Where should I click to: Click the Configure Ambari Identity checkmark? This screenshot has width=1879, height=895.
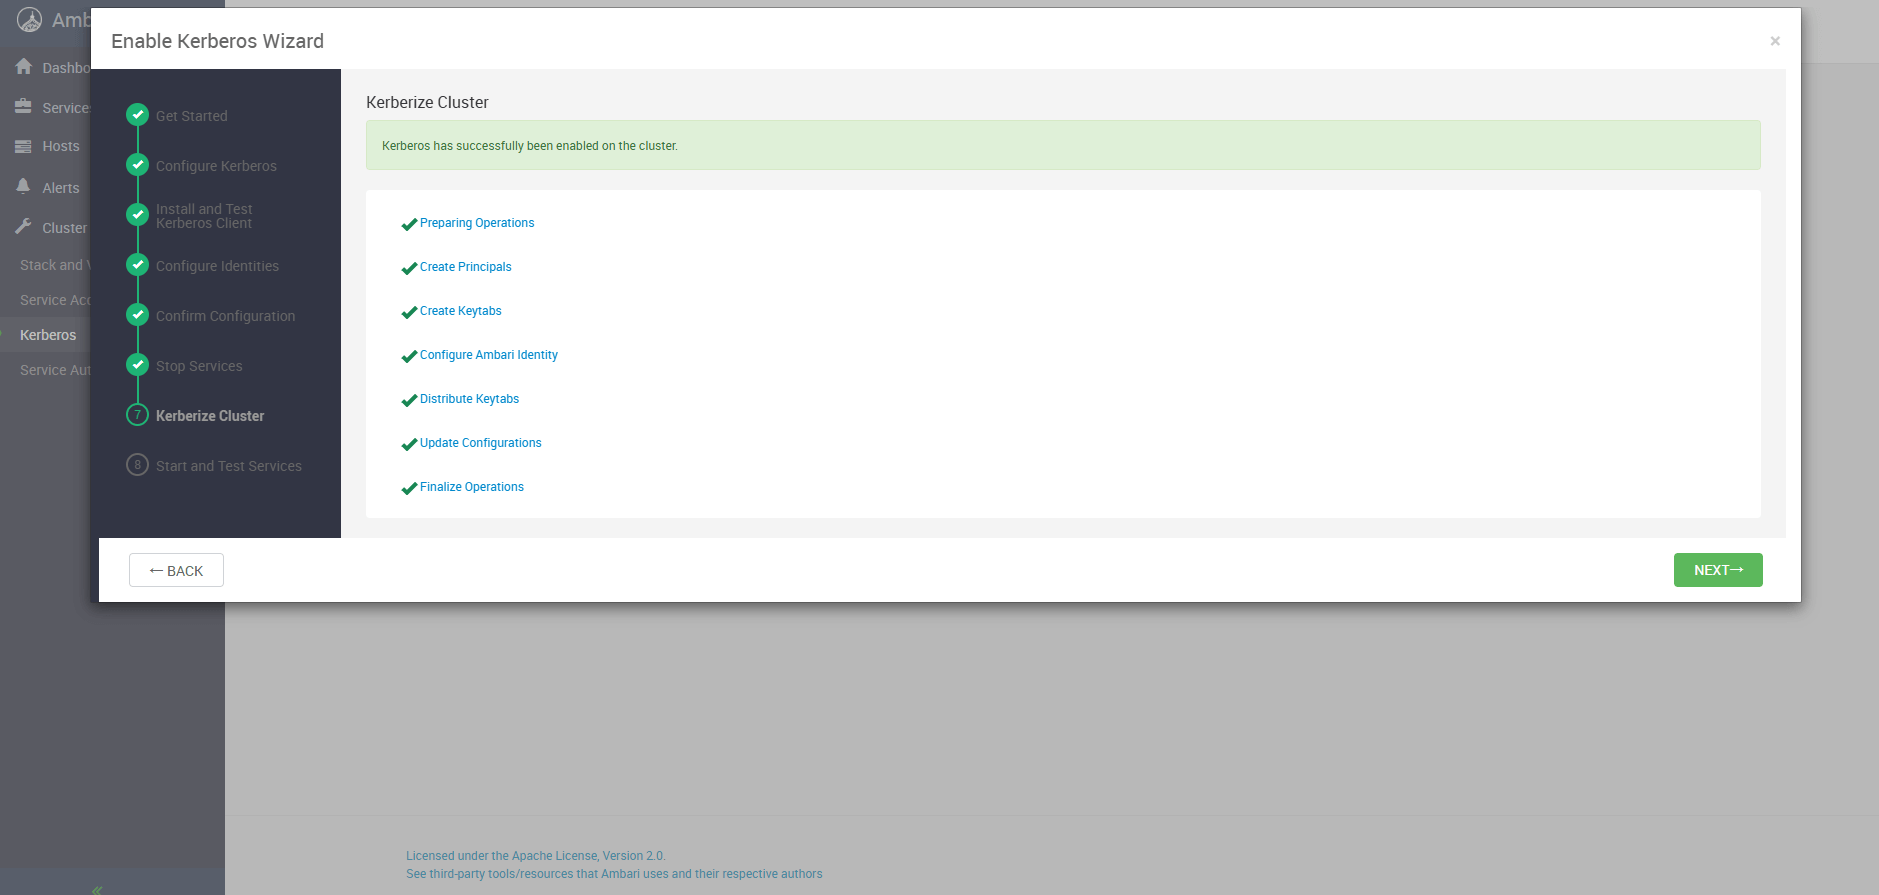point(409,356)
